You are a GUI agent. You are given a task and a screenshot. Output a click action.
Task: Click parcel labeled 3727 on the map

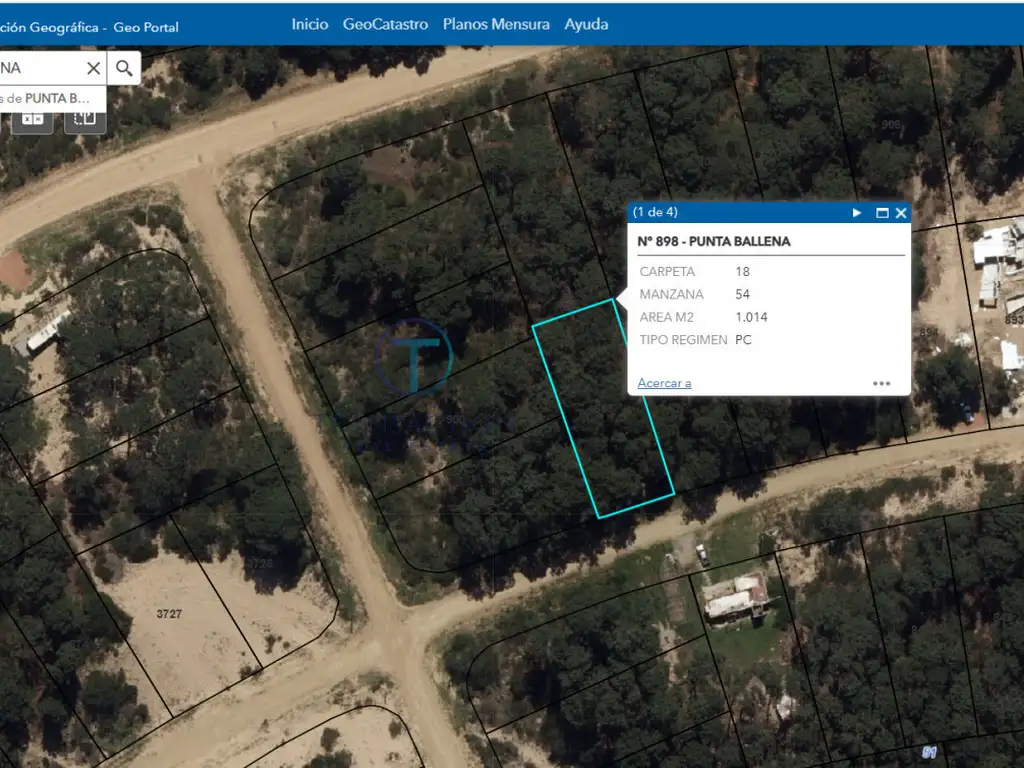pos(169,613)
